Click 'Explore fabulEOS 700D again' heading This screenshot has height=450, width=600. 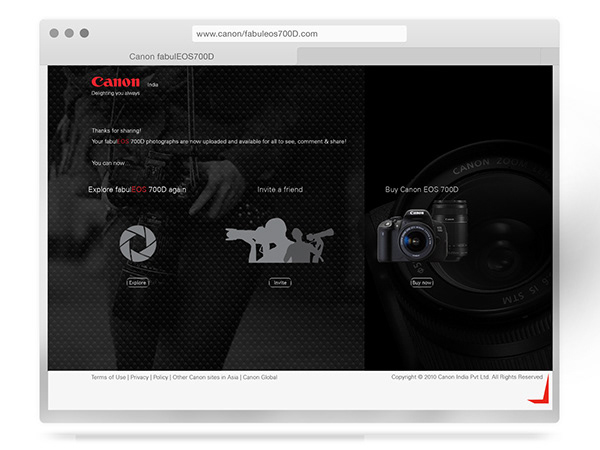pos(137,189)
